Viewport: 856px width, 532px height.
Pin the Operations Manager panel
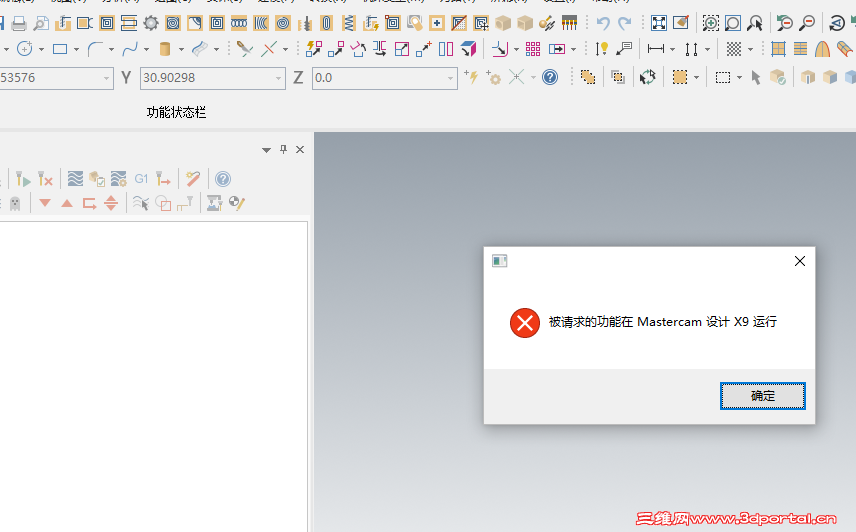point(283,150)
